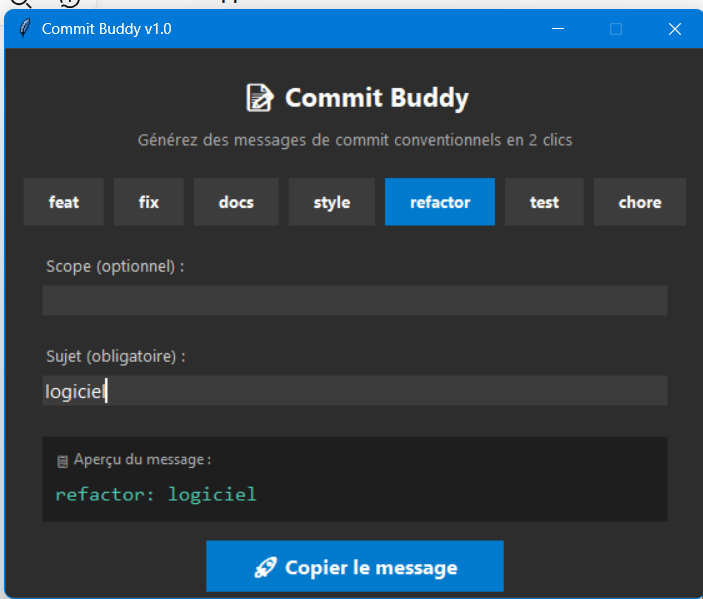Click the rocket icon on copy button
Image resolution: width=703 pixels, height=599 pixels.
[265, 567]
